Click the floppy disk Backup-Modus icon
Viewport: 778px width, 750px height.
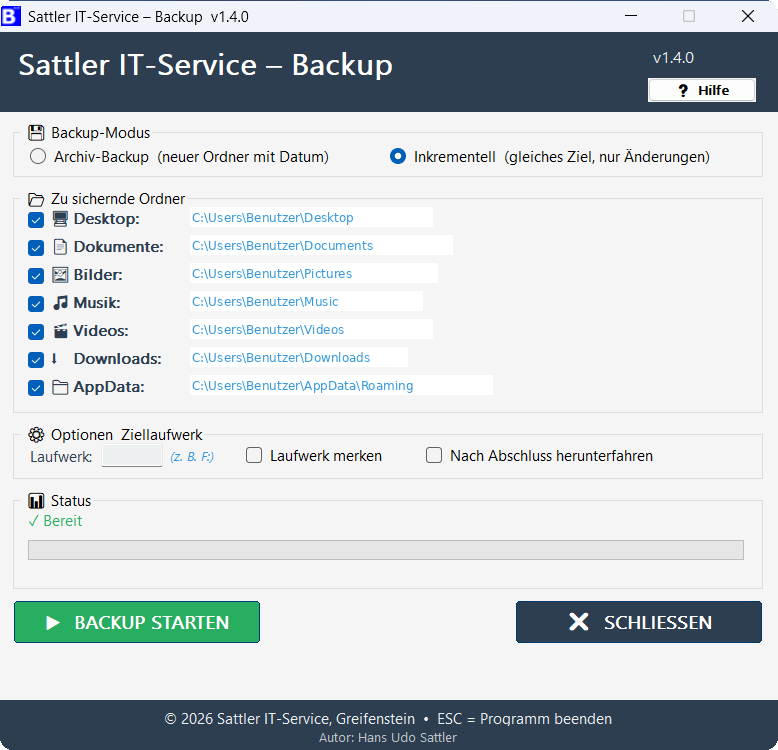click(x=36, y=133)
